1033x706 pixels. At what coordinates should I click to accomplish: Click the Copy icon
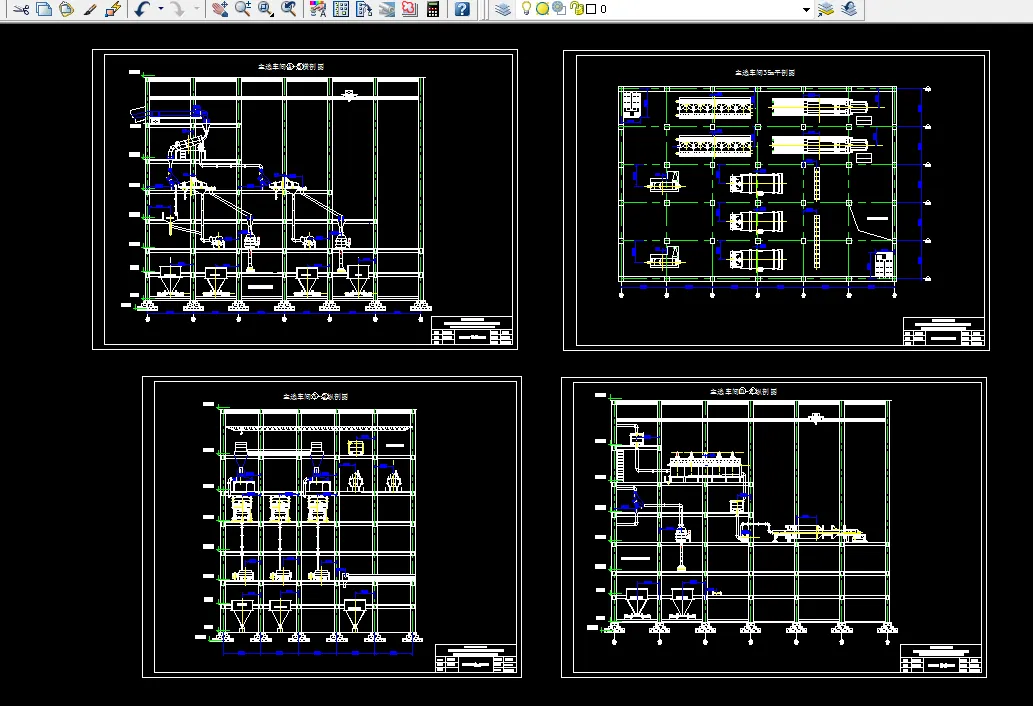[x=44, y=9]
